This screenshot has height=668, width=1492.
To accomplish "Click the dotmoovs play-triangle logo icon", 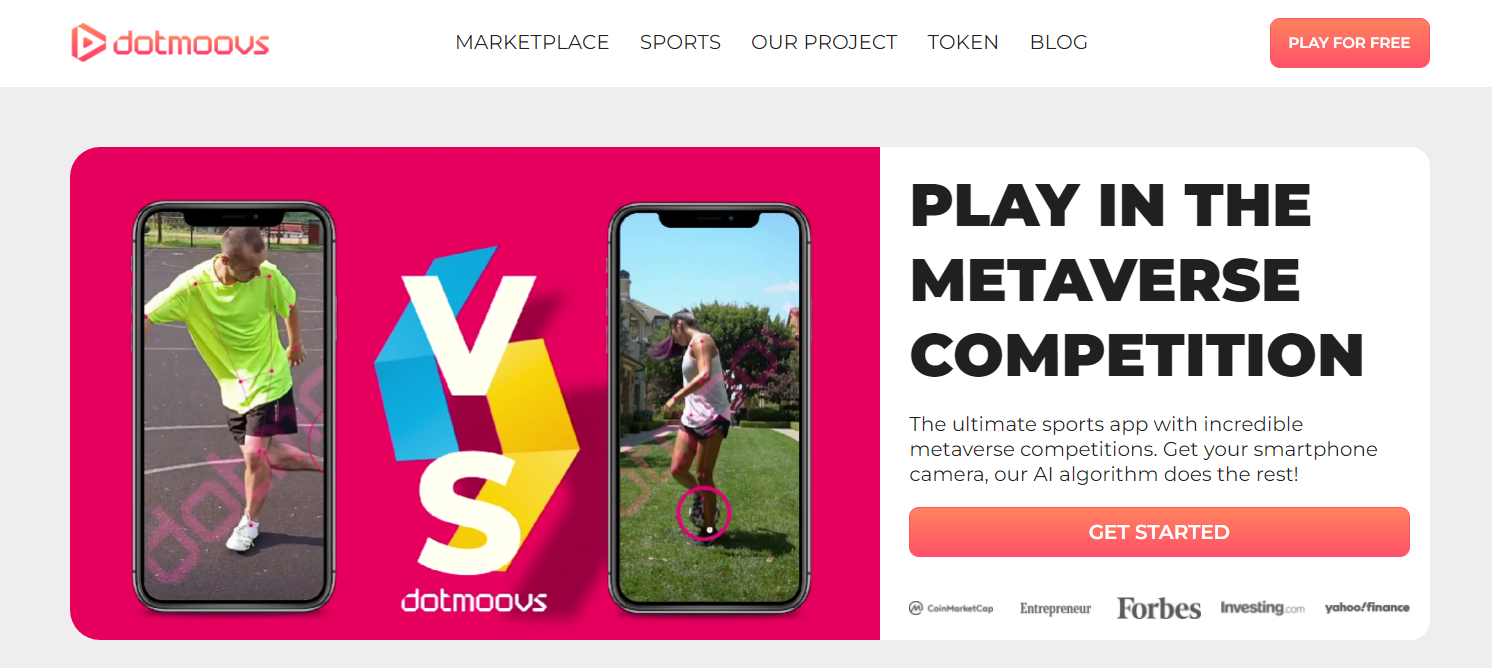I will click(88, 43).
